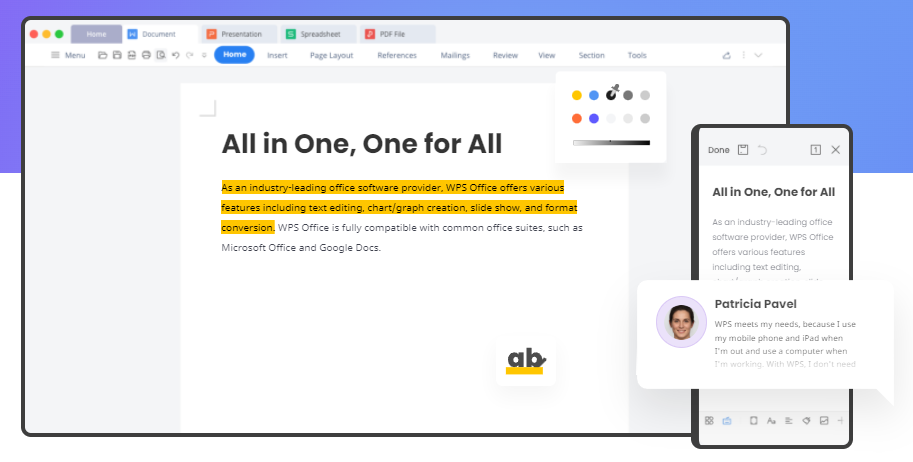Image resolution: width=913 pixels, height=462 pixels.
Task: Tap the mobile insert picture icon
Action: (824, 421)
